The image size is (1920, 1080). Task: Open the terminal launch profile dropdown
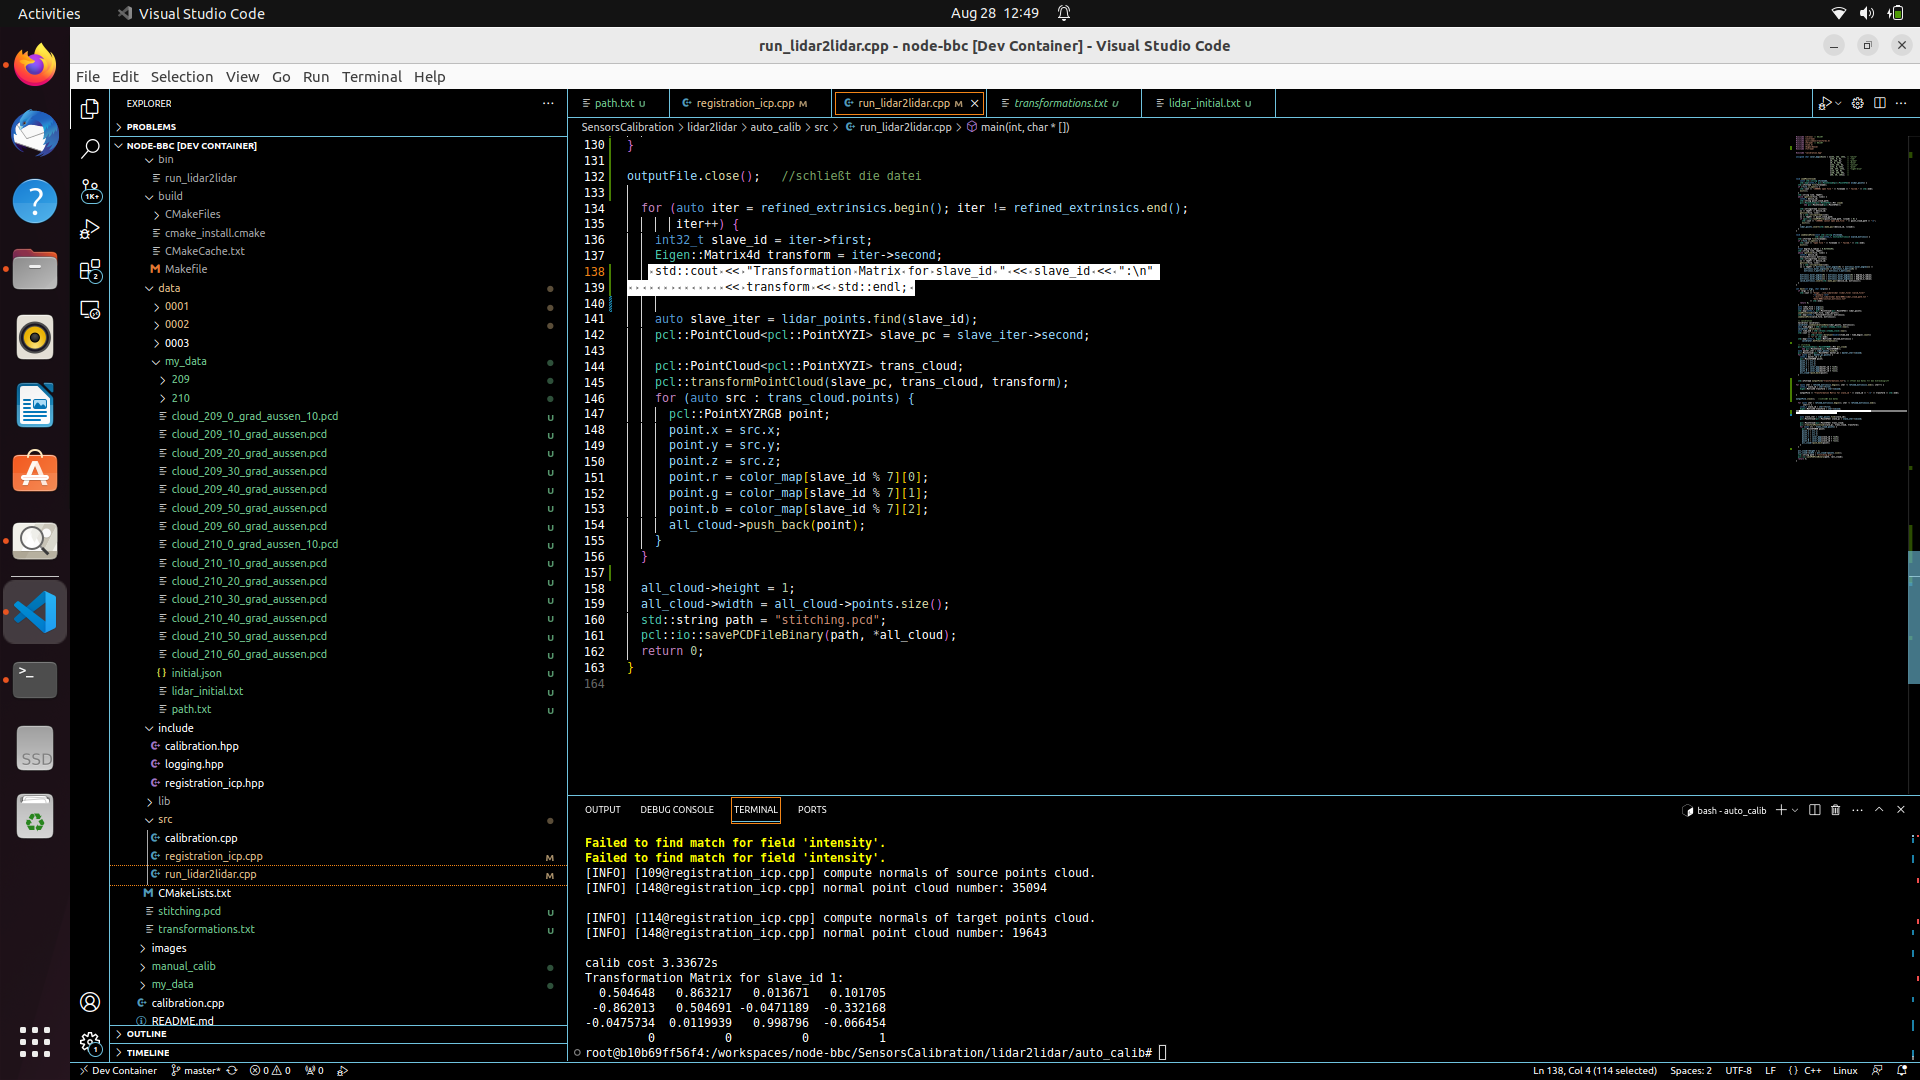(1793, 810)
